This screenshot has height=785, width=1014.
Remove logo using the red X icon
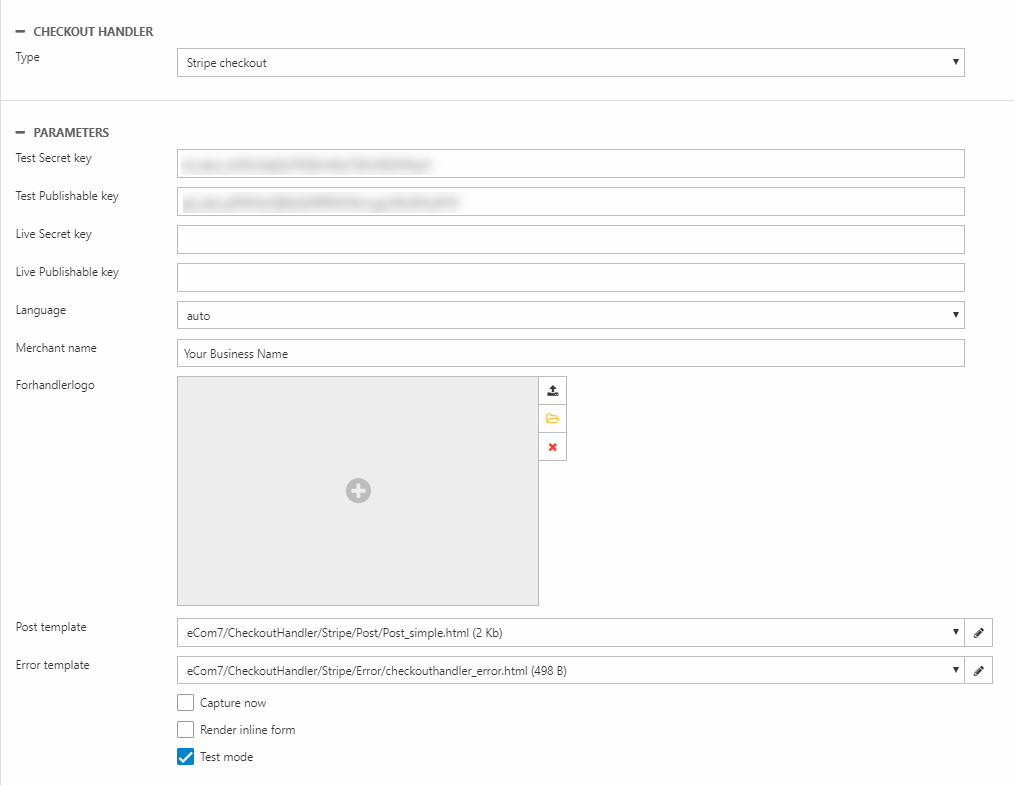click(x=552, y=447)
